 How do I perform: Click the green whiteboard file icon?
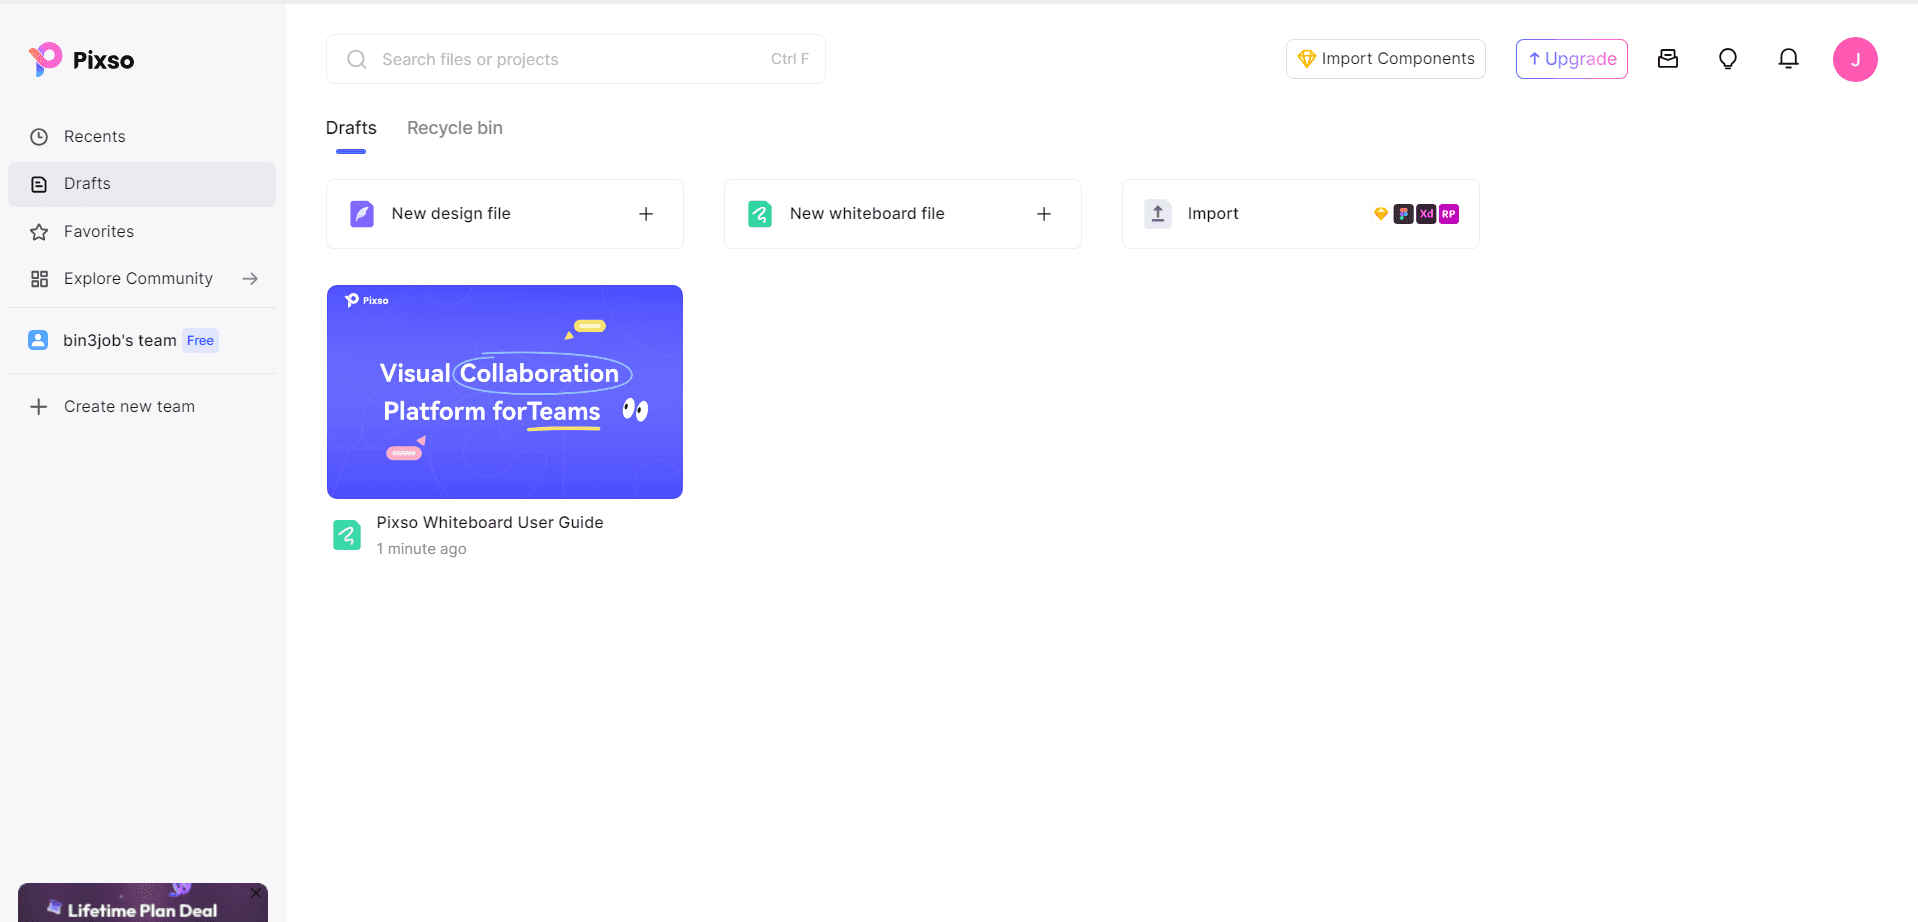760,214
